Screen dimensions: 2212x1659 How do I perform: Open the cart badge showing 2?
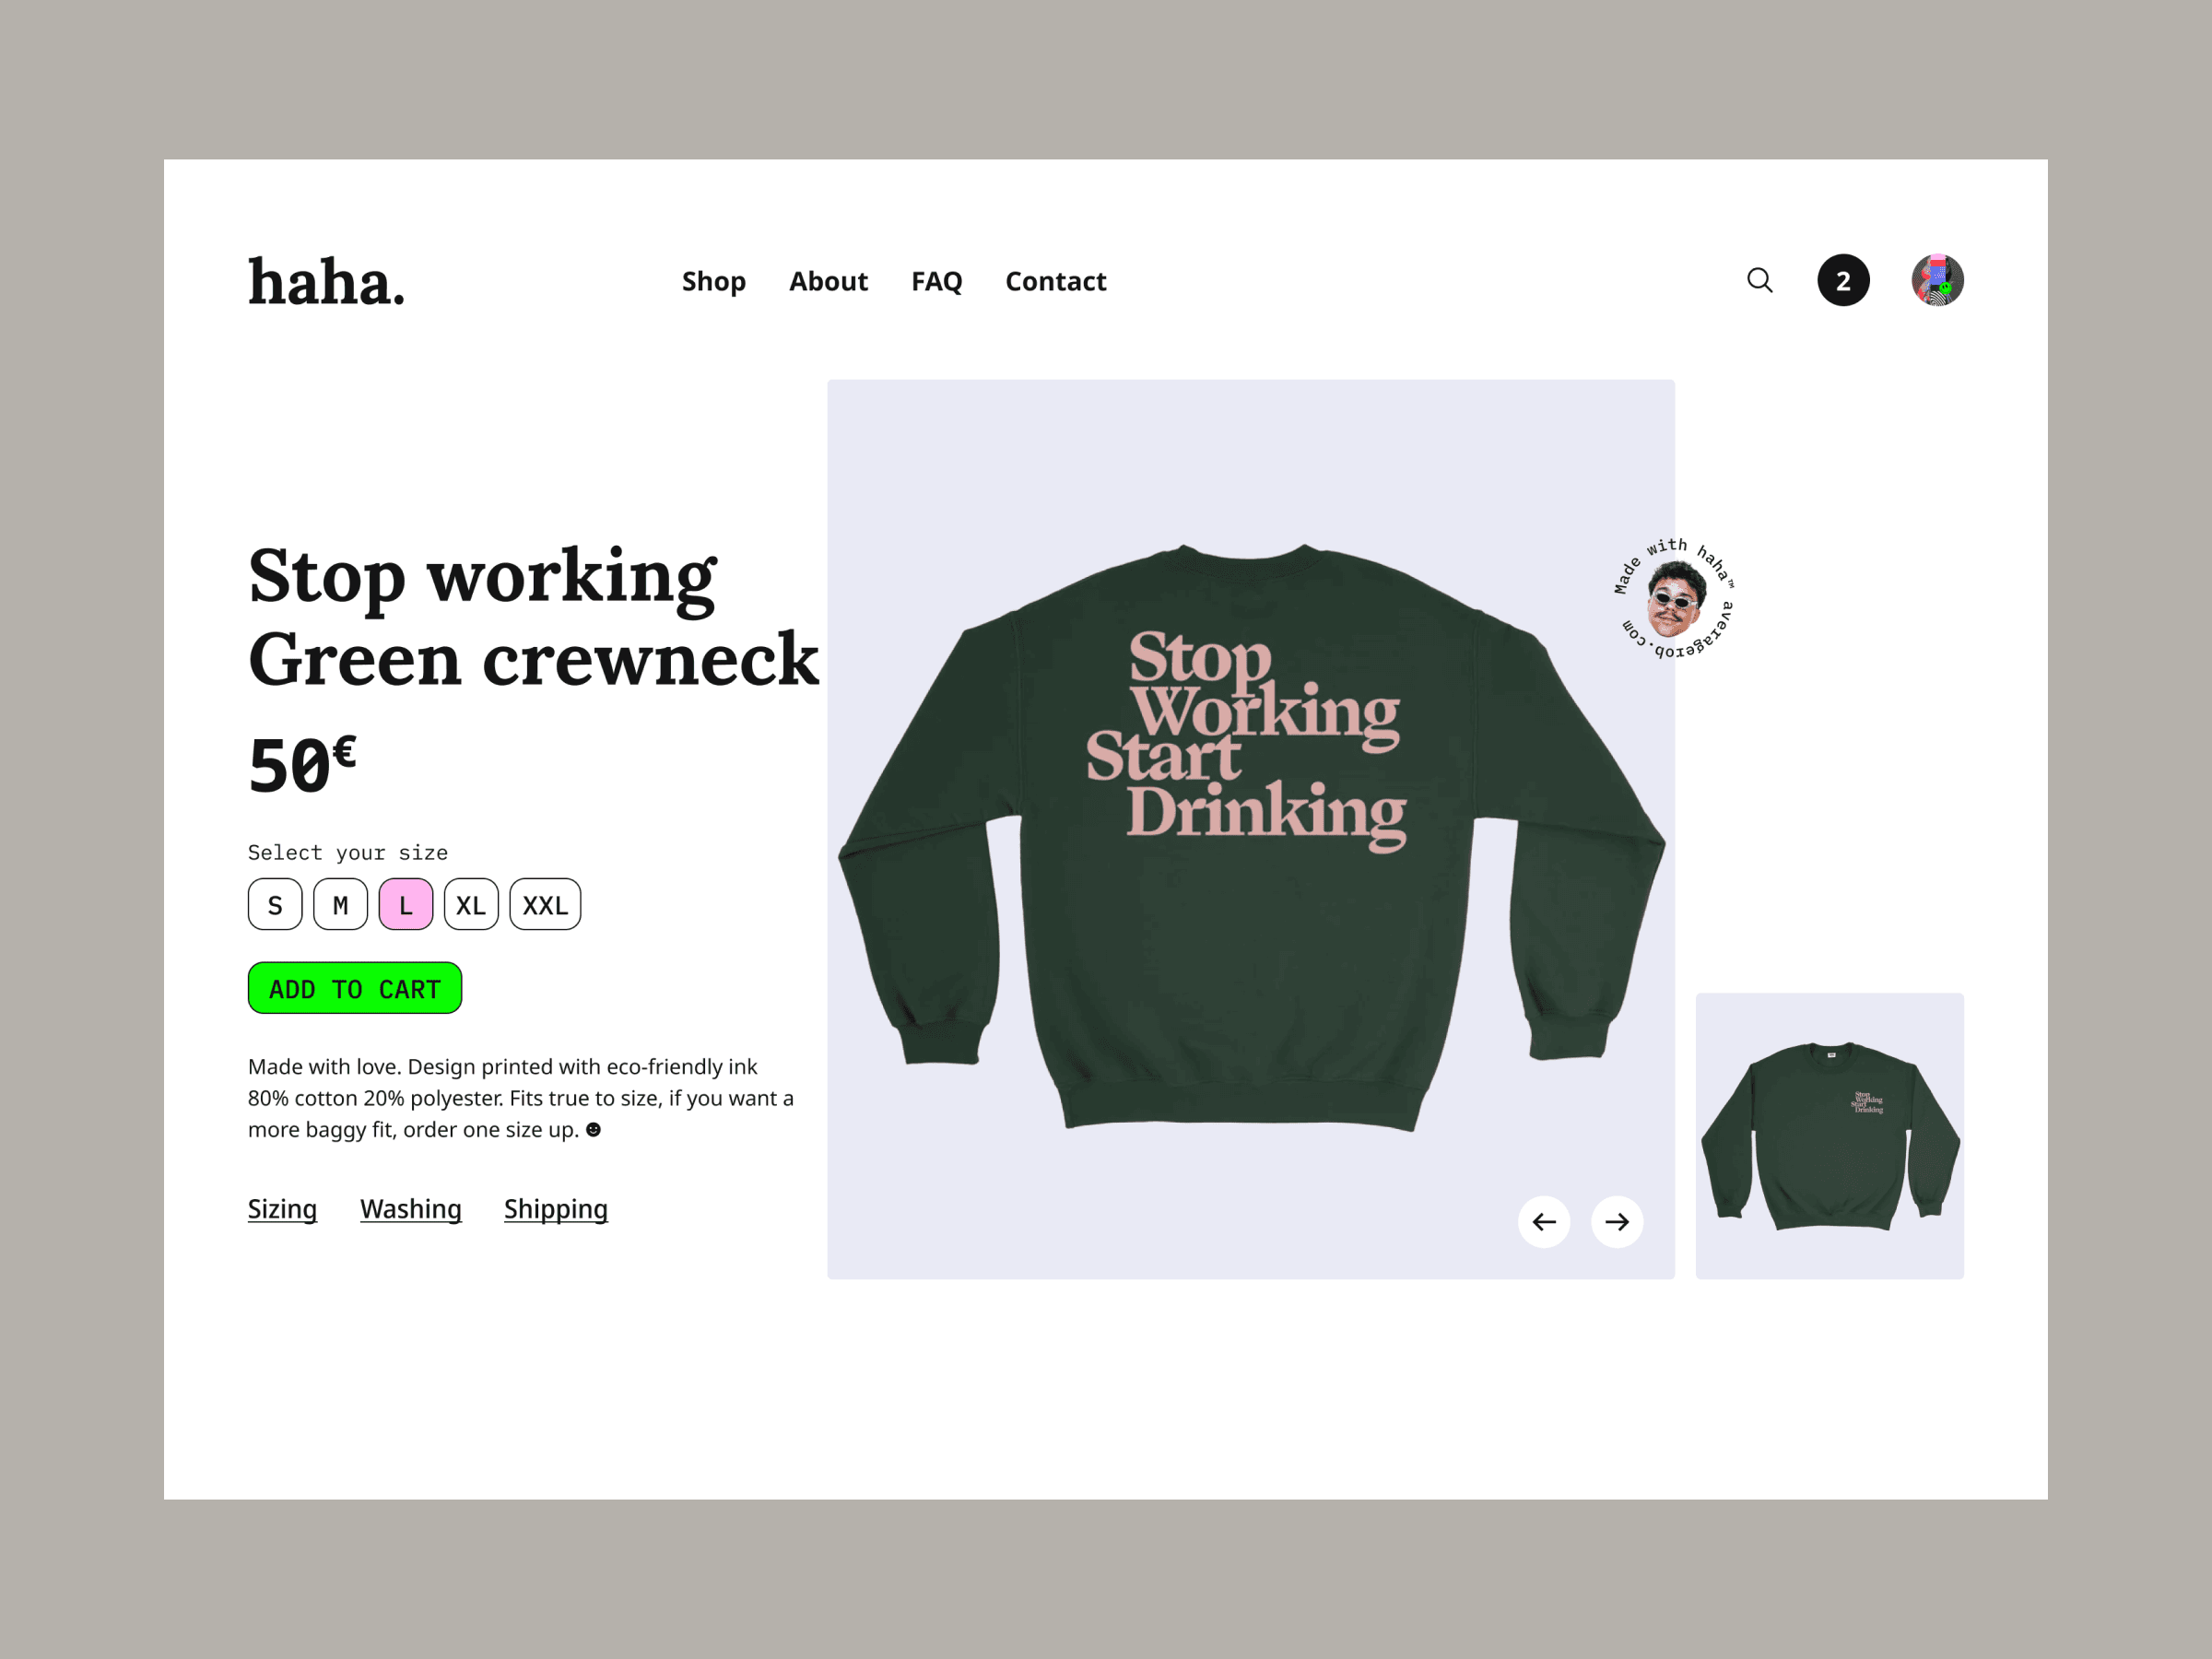coord(1843,281)
